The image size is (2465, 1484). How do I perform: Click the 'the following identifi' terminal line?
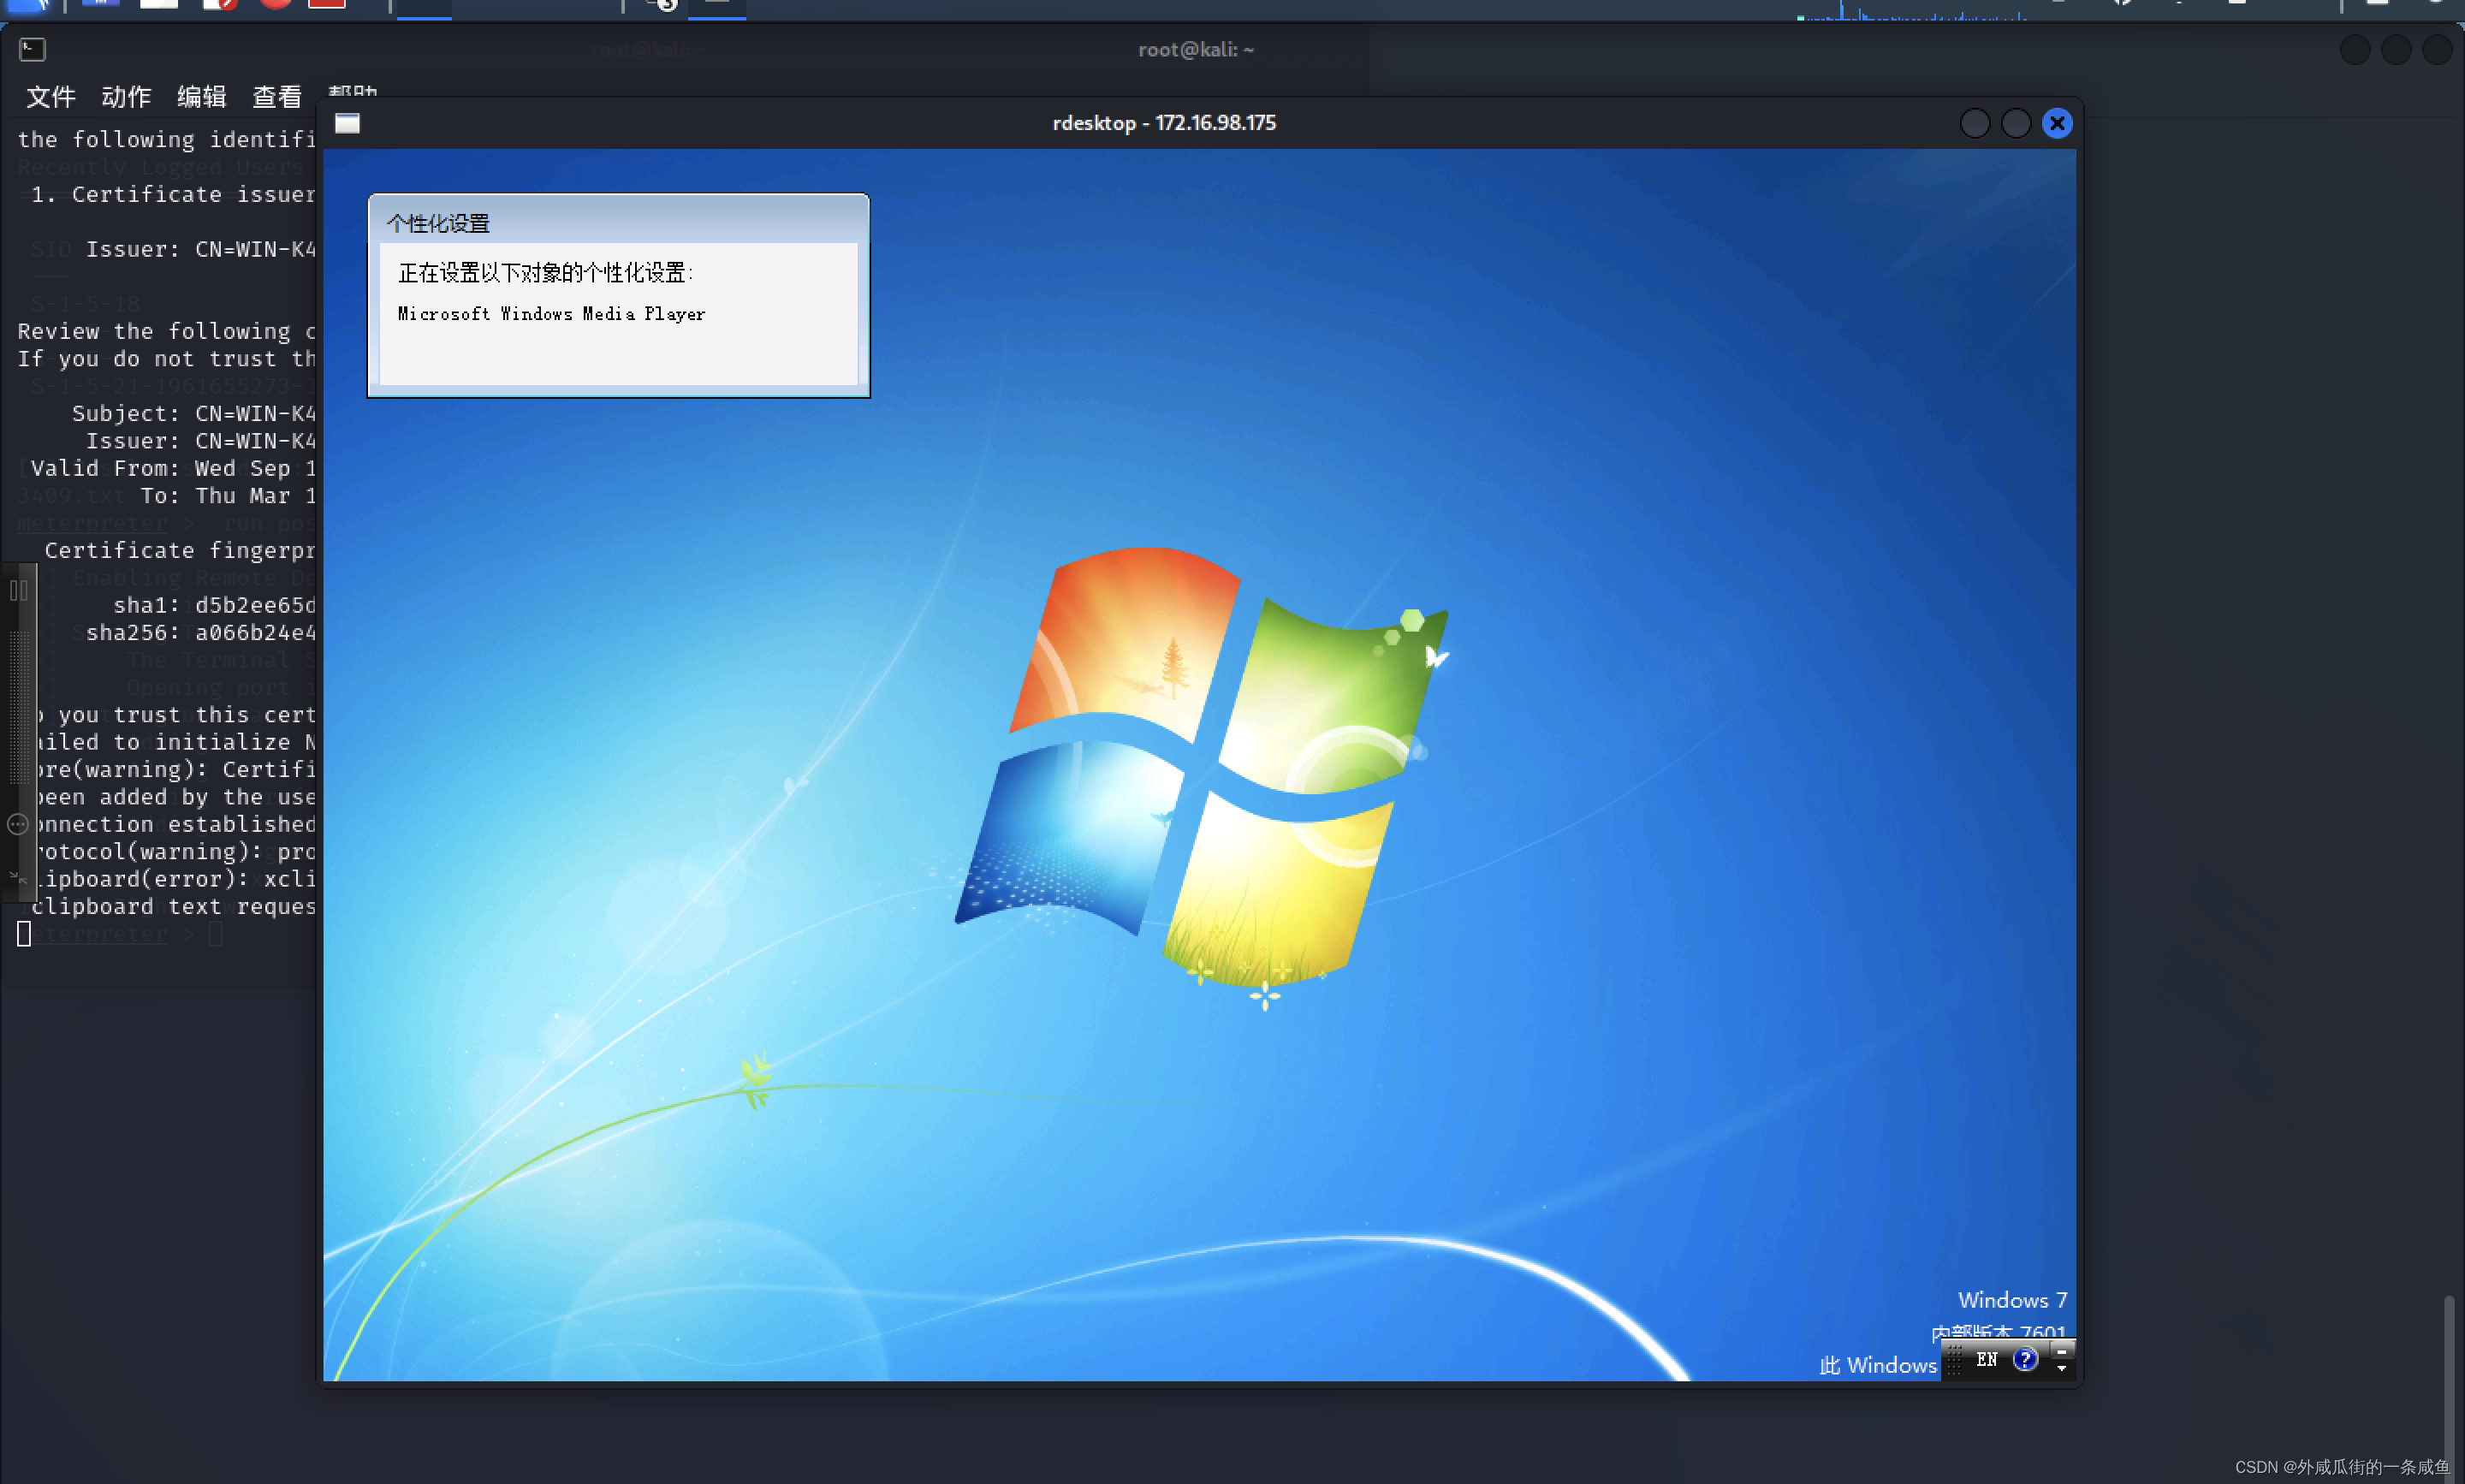coord(166,139)
